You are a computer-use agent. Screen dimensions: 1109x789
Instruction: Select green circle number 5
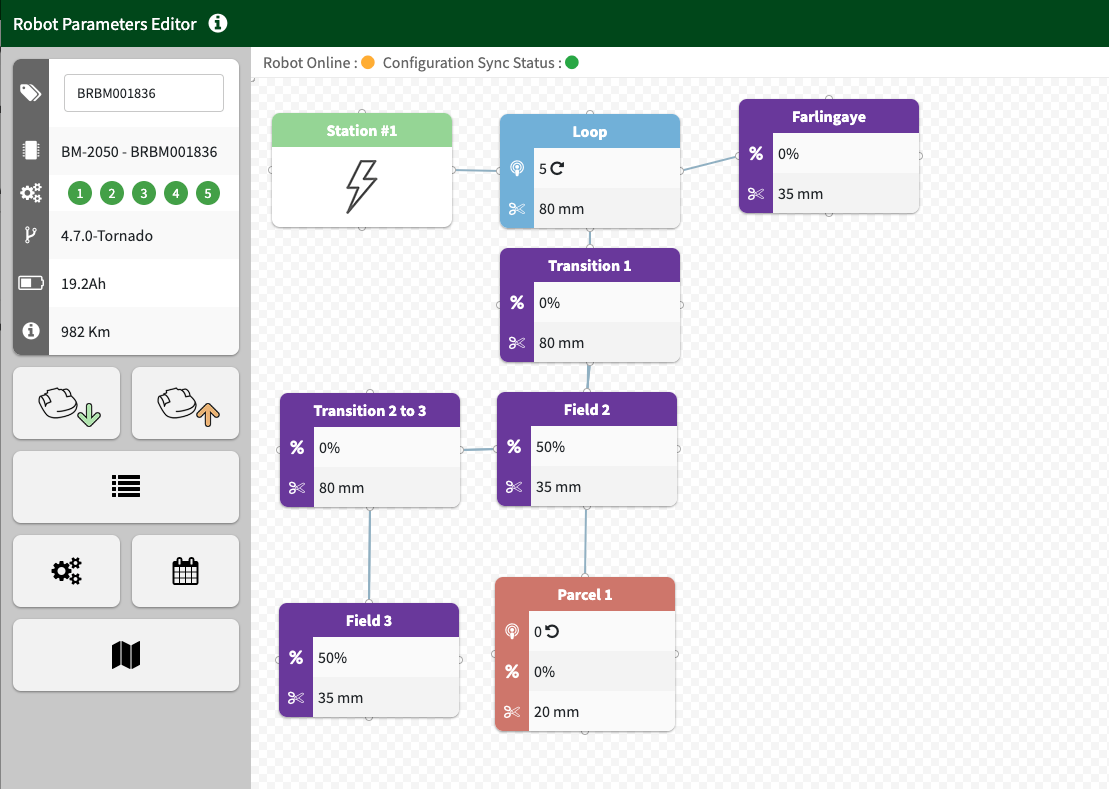coord(208,193)
